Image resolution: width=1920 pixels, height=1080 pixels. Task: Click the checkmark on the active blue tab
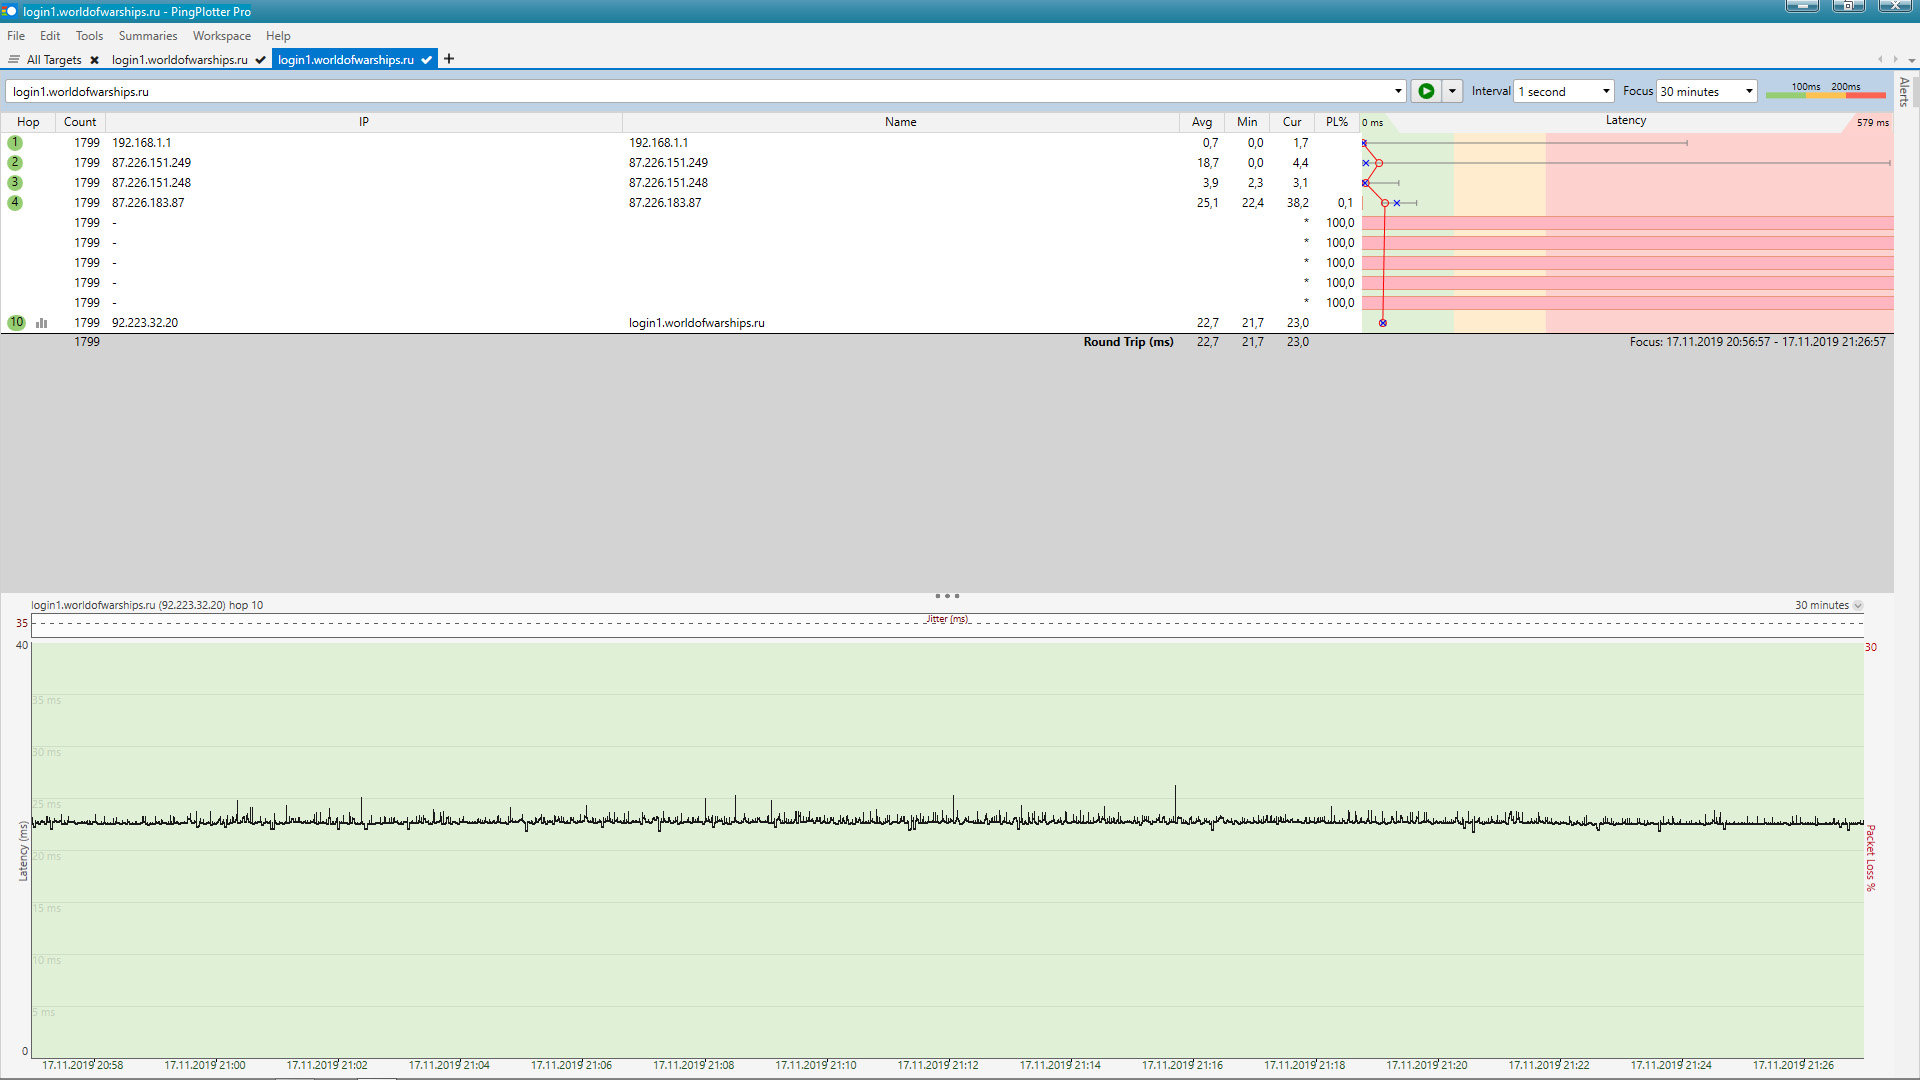coord(427,60)
